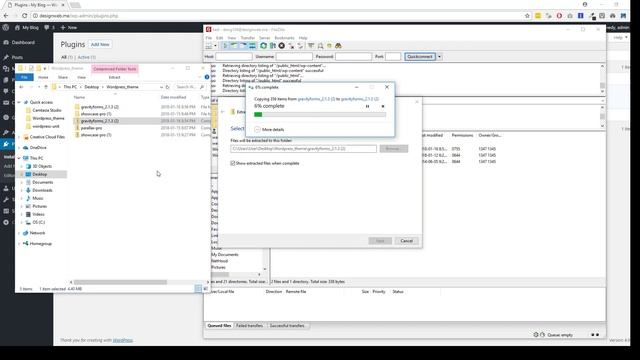The width and height of the screenshot is (640, 360).
Task: Bookmark this page with the star icon
Action: 527,16
